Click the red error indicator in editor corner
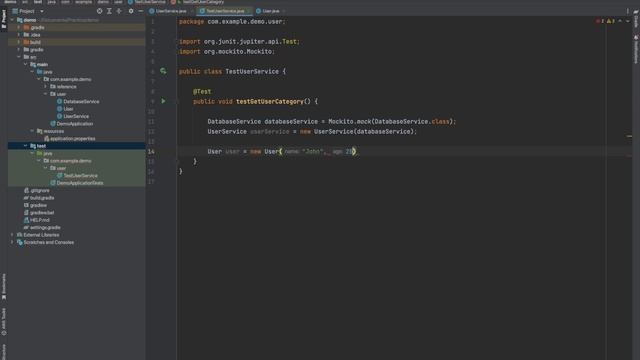This screenshot has width=640, height=360. tap(600, 21)
